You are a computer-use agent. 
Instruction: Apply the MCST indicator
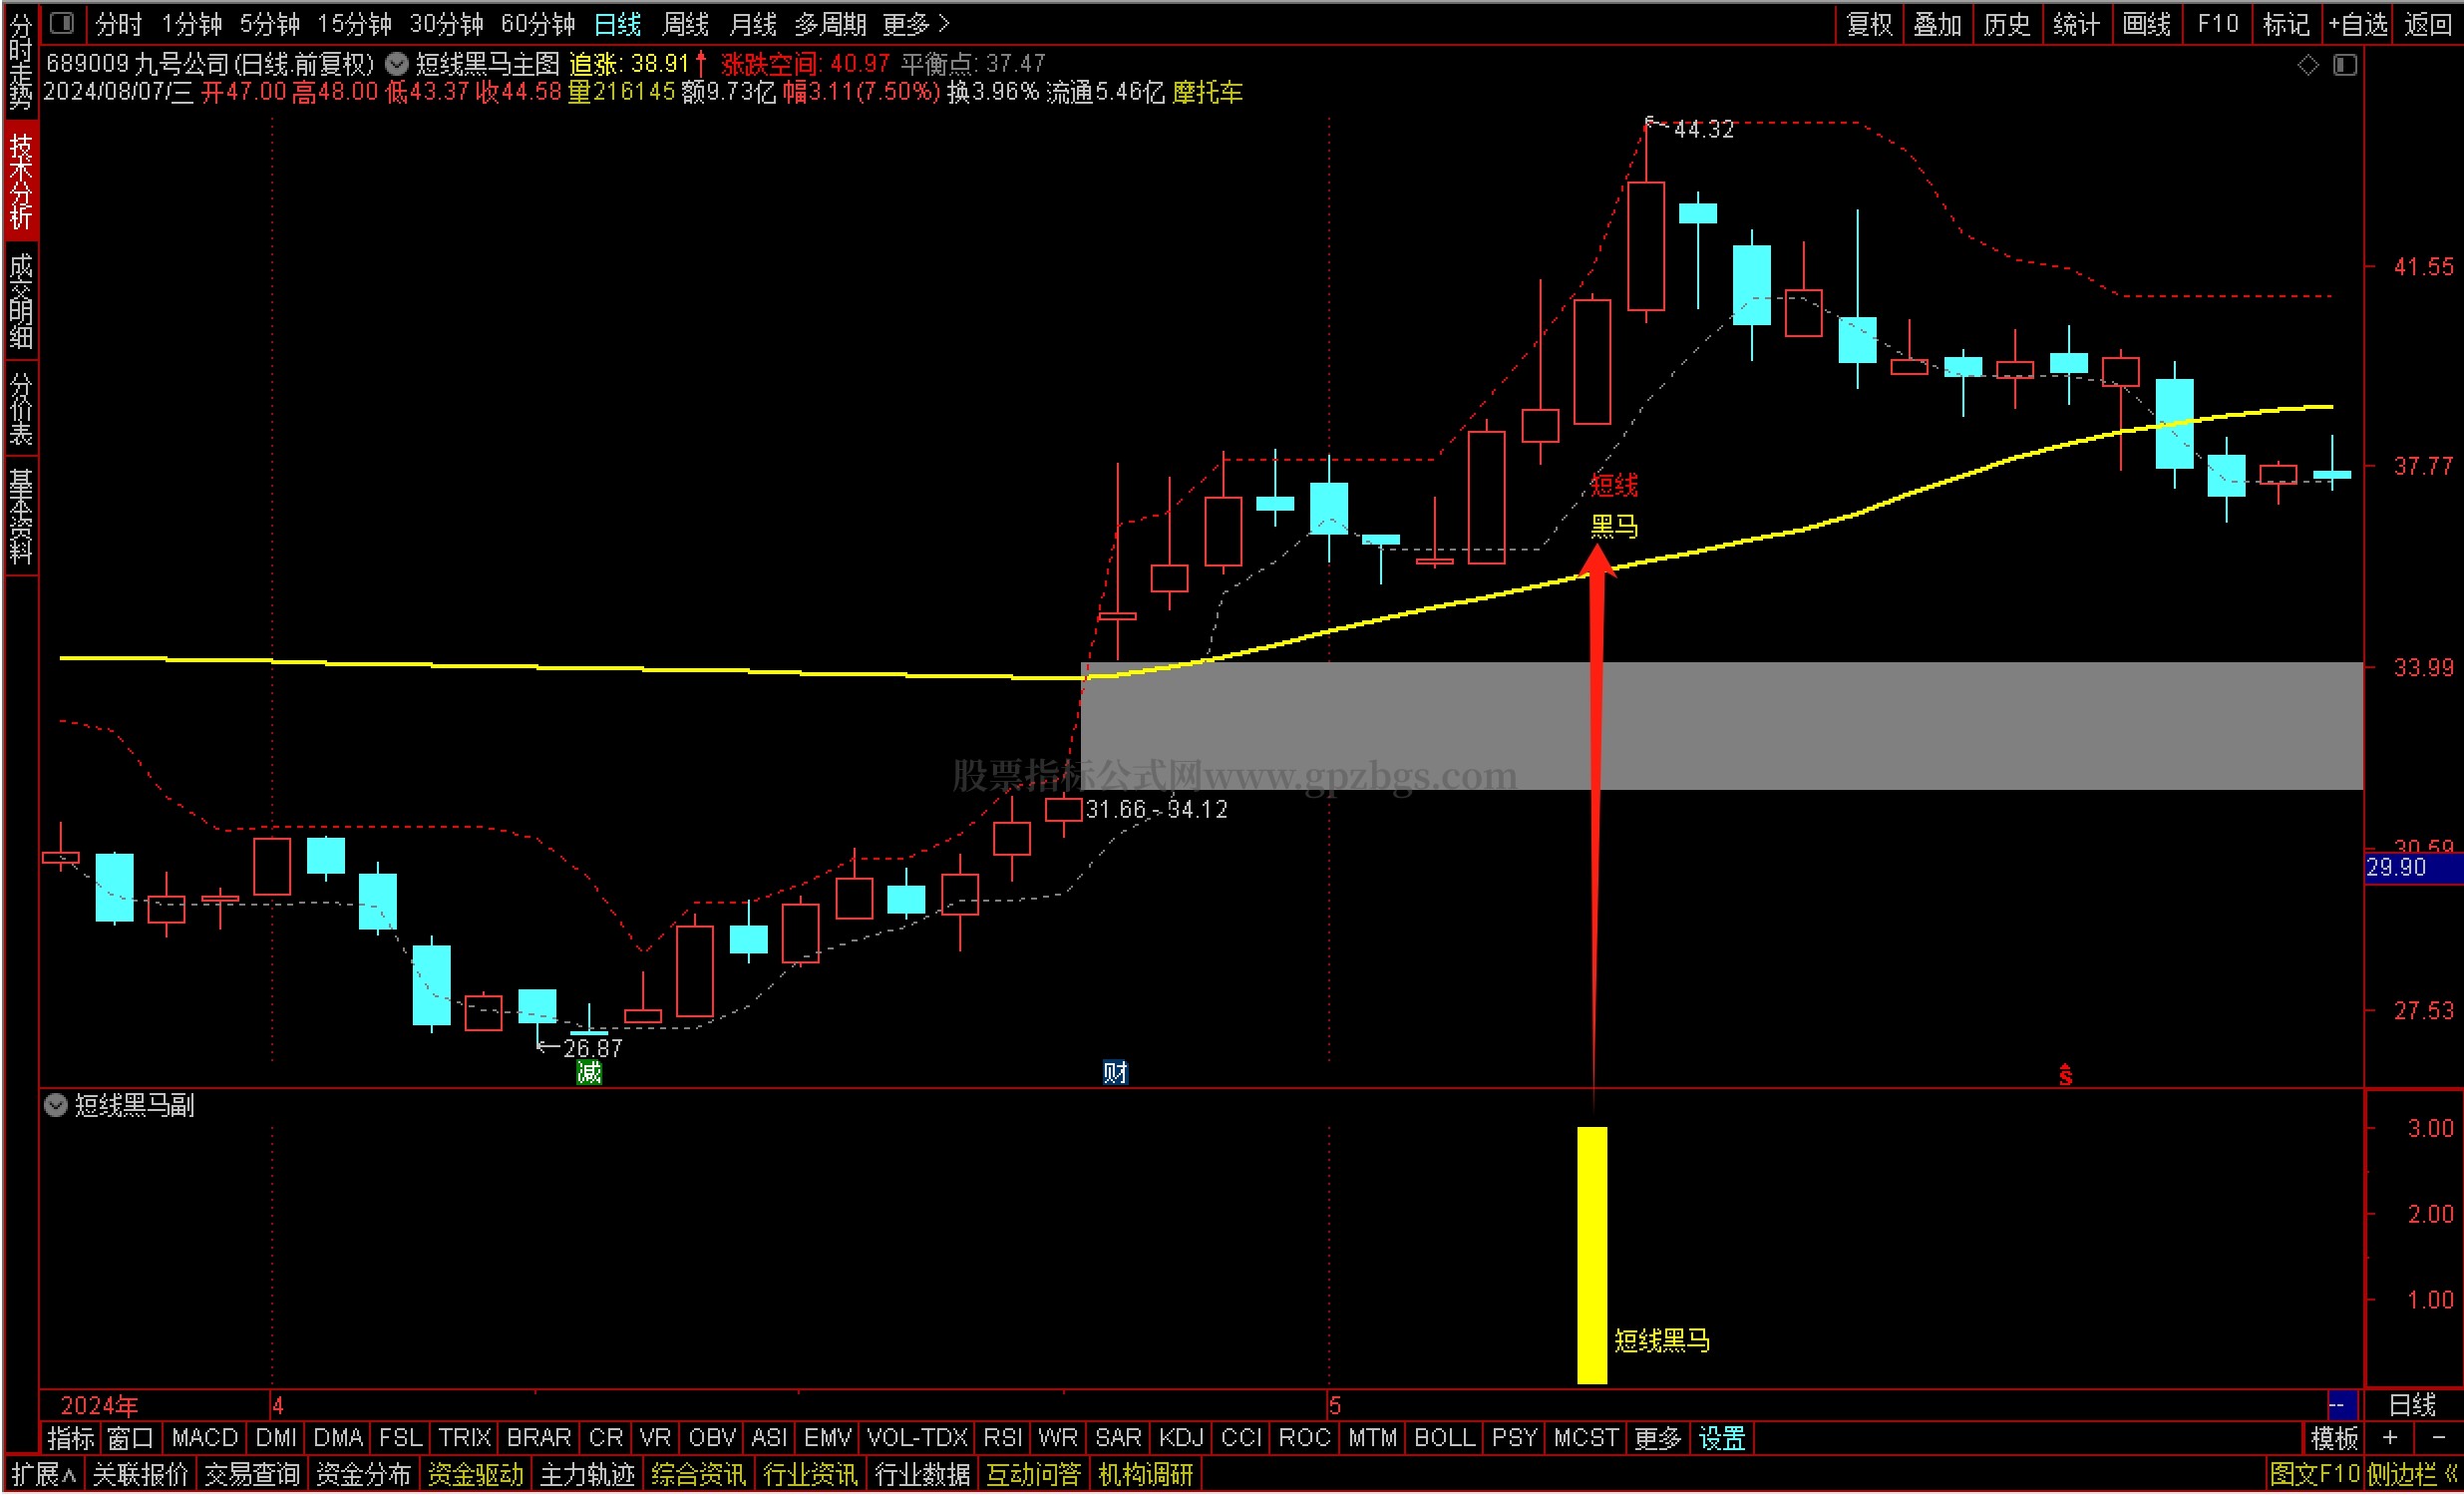coord(1586,1438)
